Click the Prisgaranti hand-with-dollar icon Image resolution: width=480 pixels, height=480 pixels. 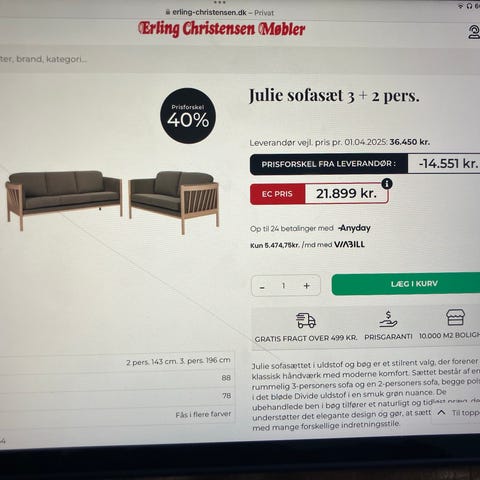388,319
